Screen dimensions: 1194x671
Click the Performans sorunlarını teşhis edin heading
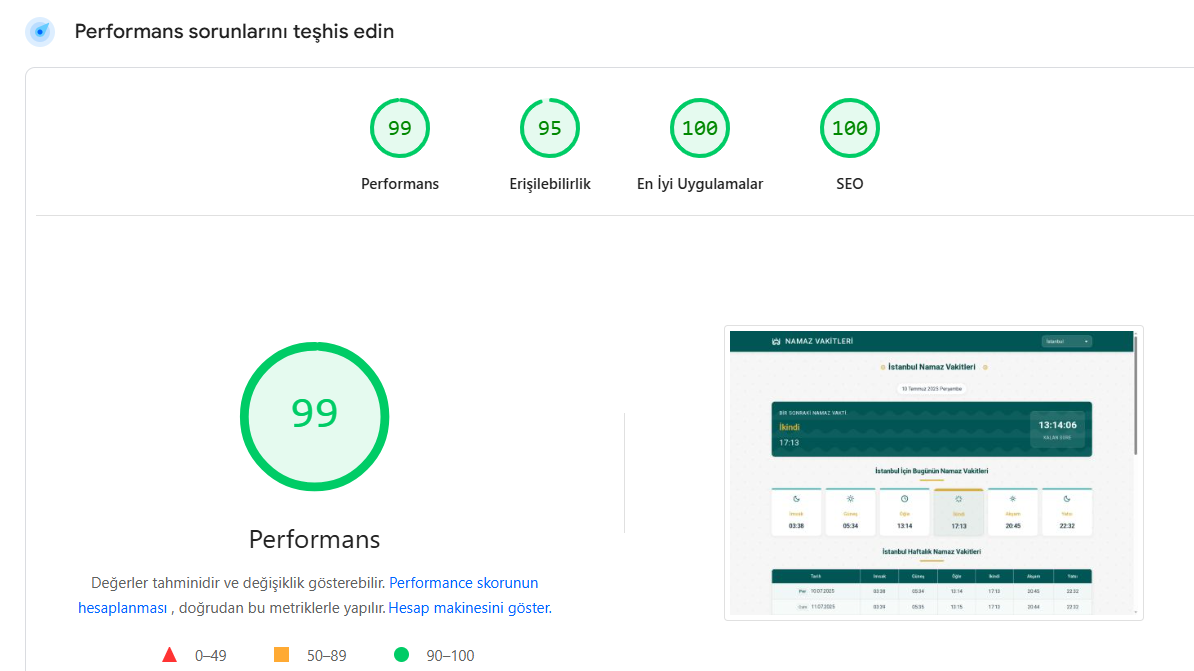click(234, 32)
